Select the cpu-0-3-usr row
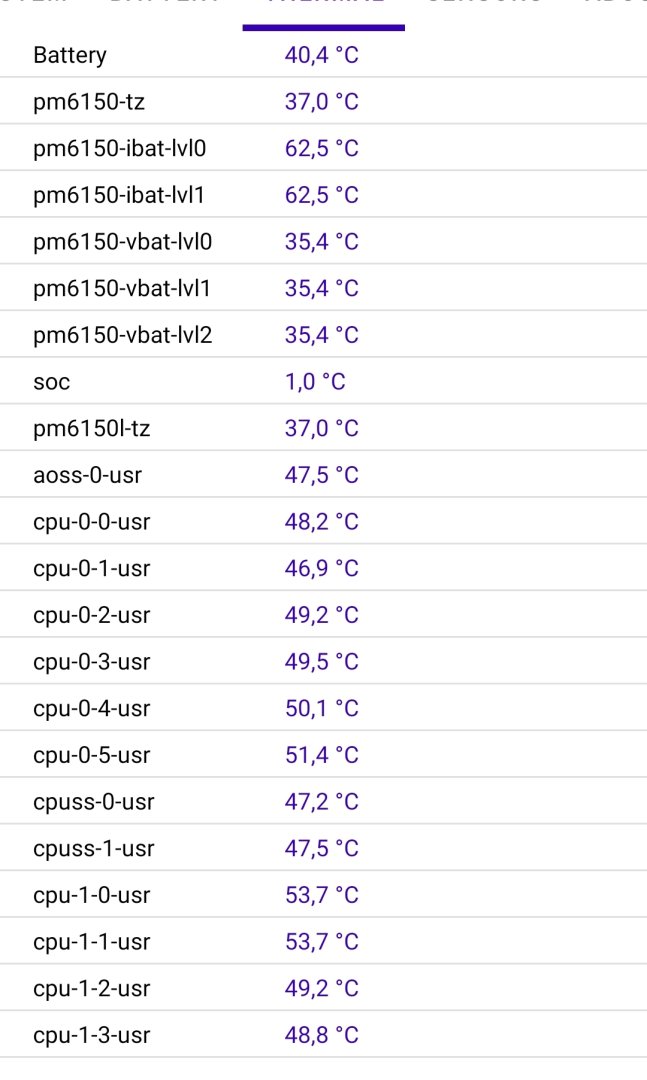Screen dimensions: 647x1080 click(x=91, y=662)
